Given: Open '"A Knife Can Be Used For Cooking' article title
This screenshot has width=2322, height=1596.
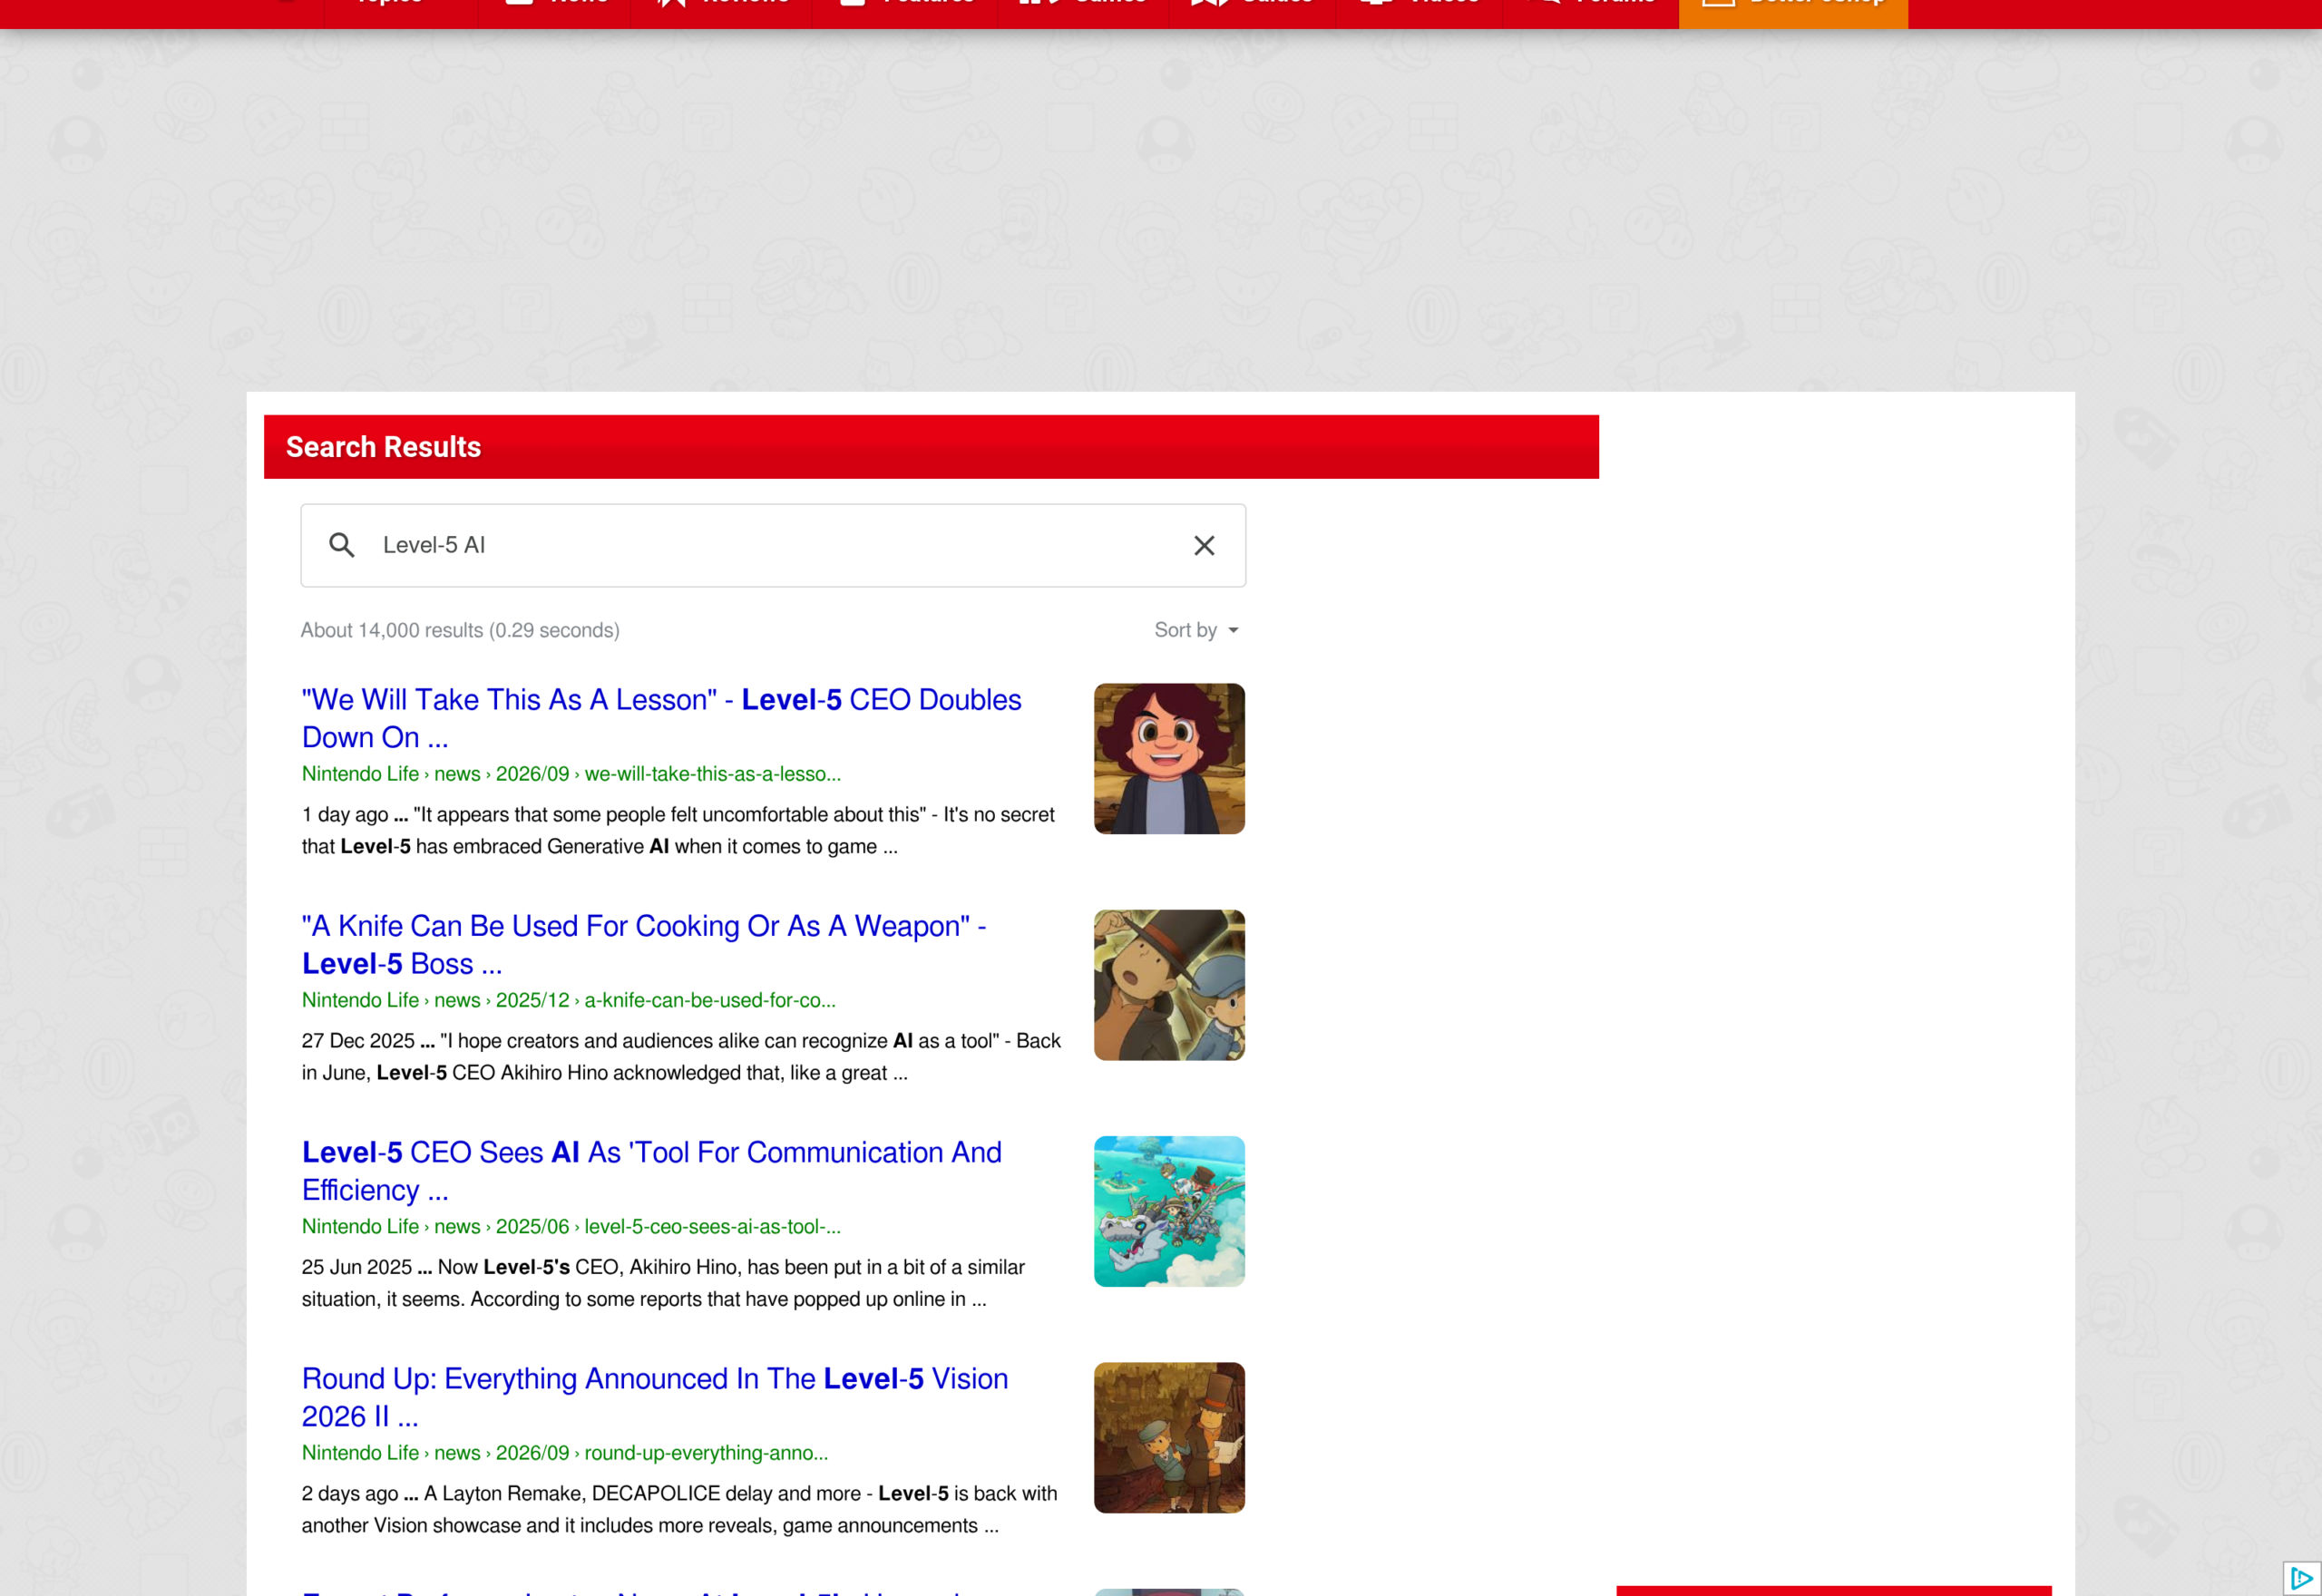Looking at the screenshot, I should 644,944.
